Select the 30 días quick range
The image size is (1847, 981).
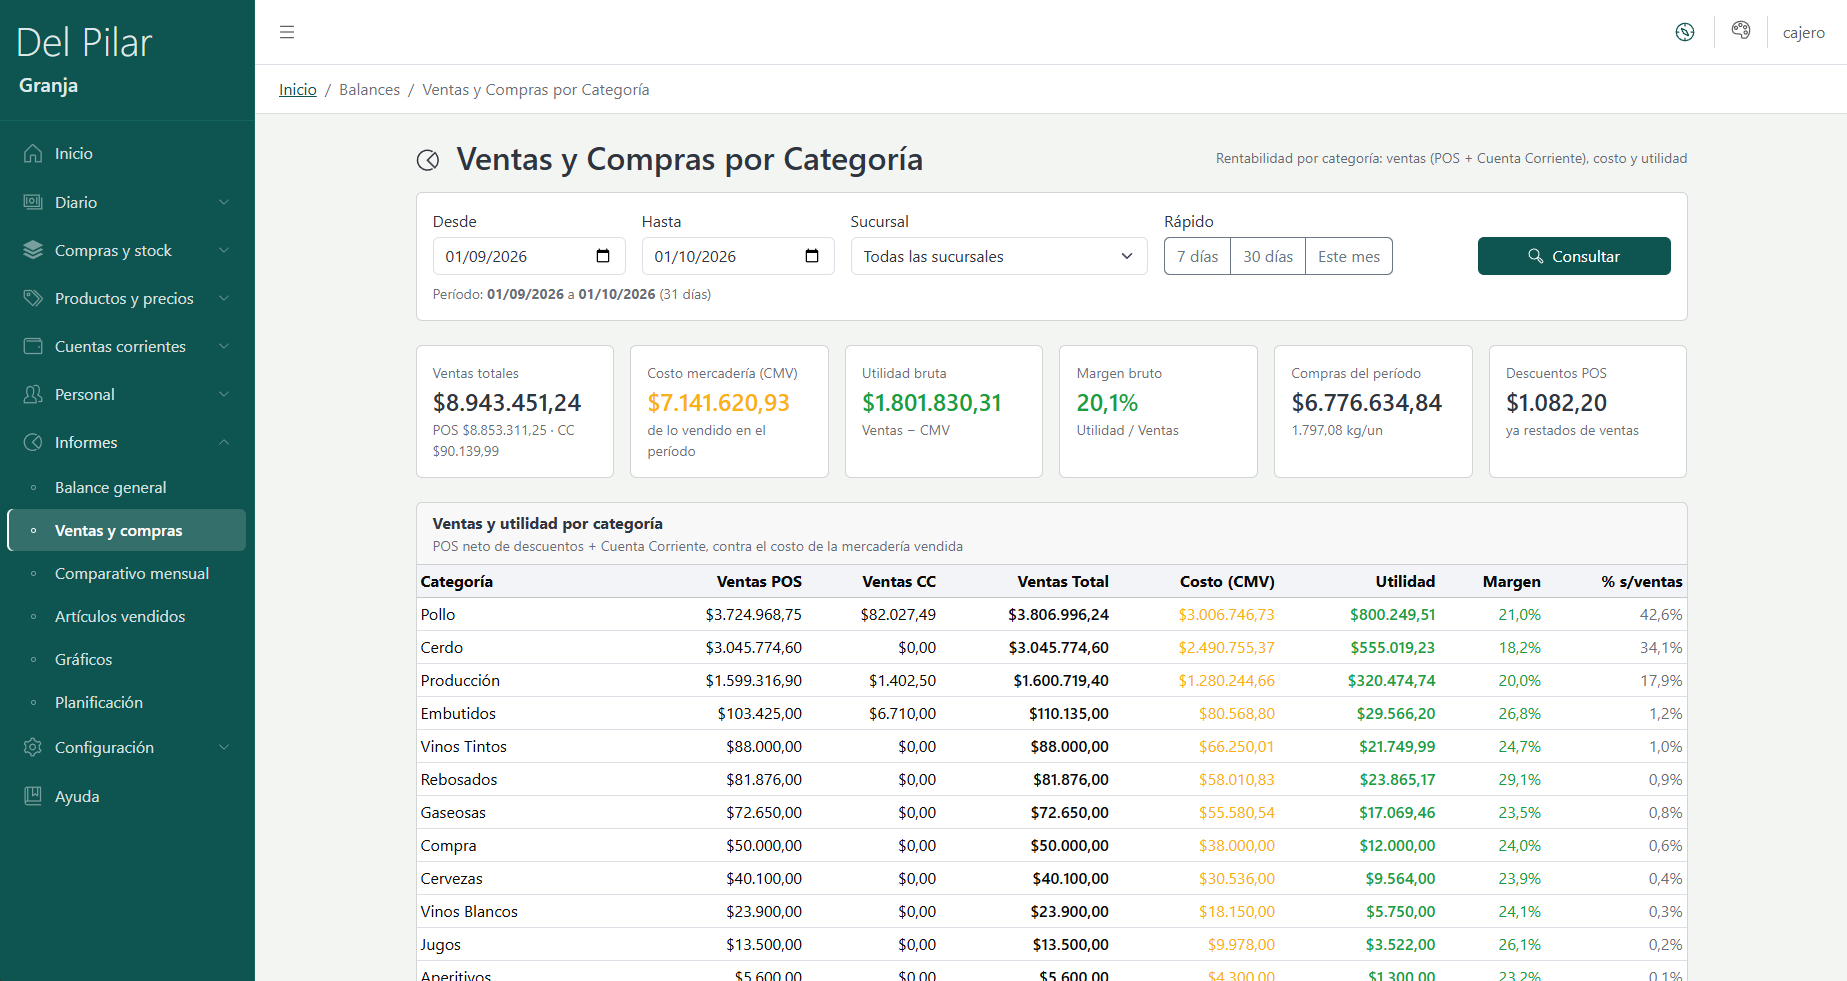tap(1268, 256)
